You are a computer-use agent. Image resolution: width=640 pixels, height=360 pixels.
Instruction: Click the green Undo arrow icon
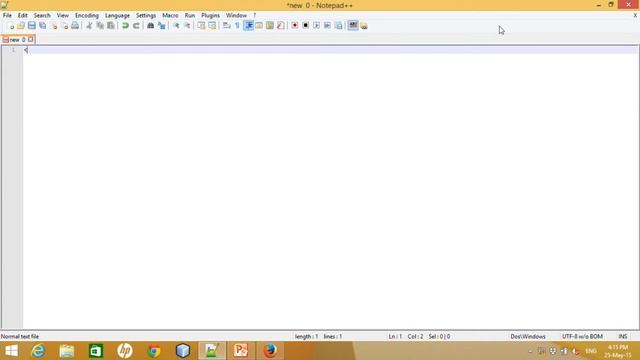tap(125, 26)
